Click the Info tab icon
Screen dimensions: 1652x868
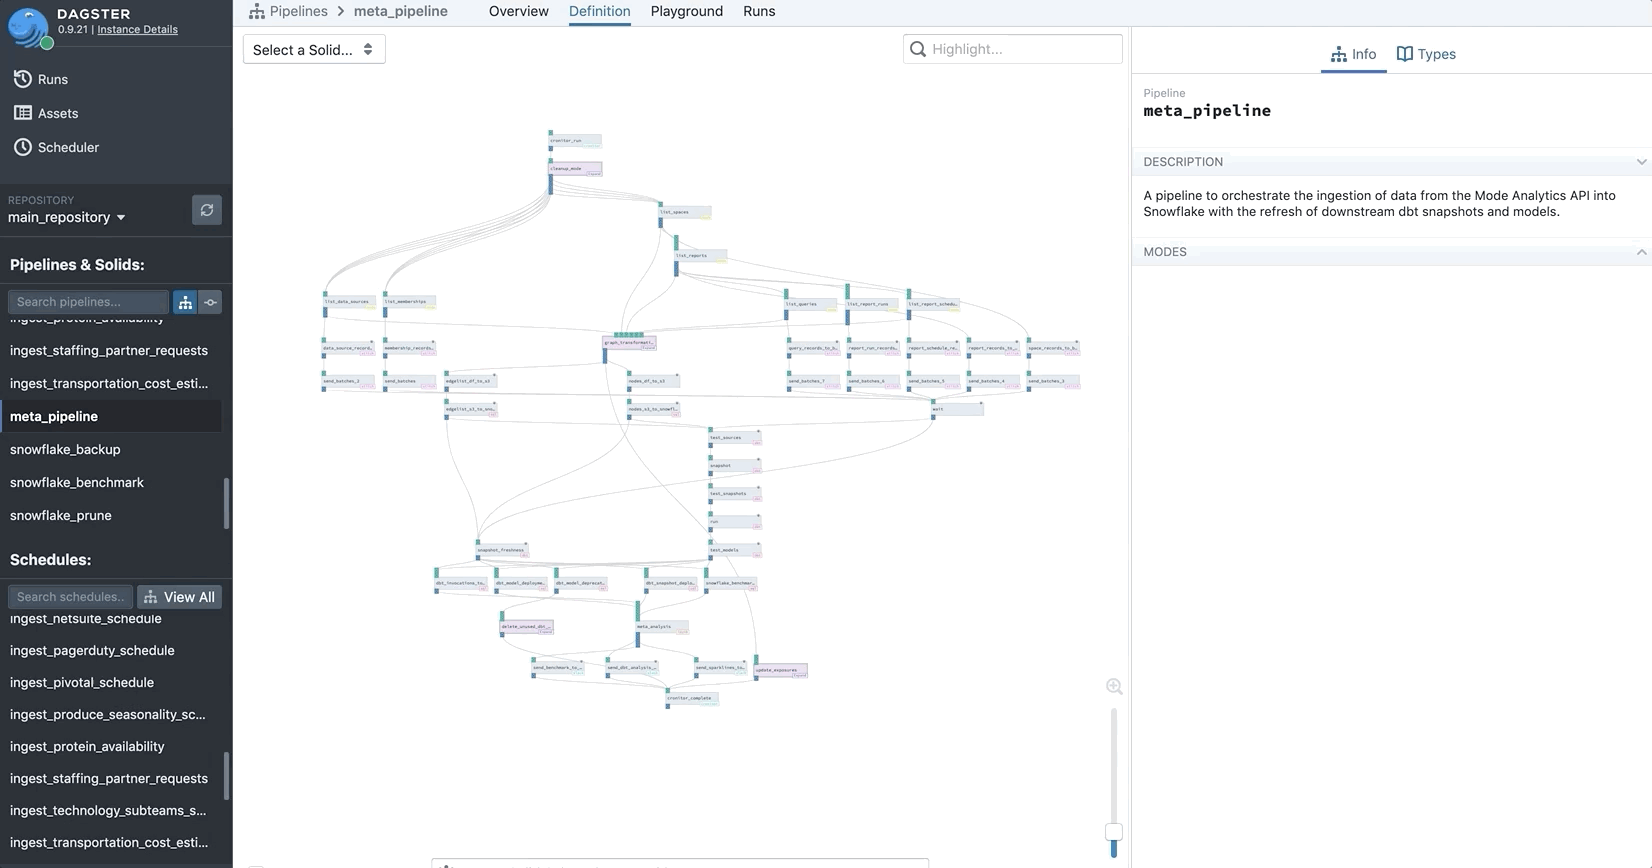(x=1338, y=54)
